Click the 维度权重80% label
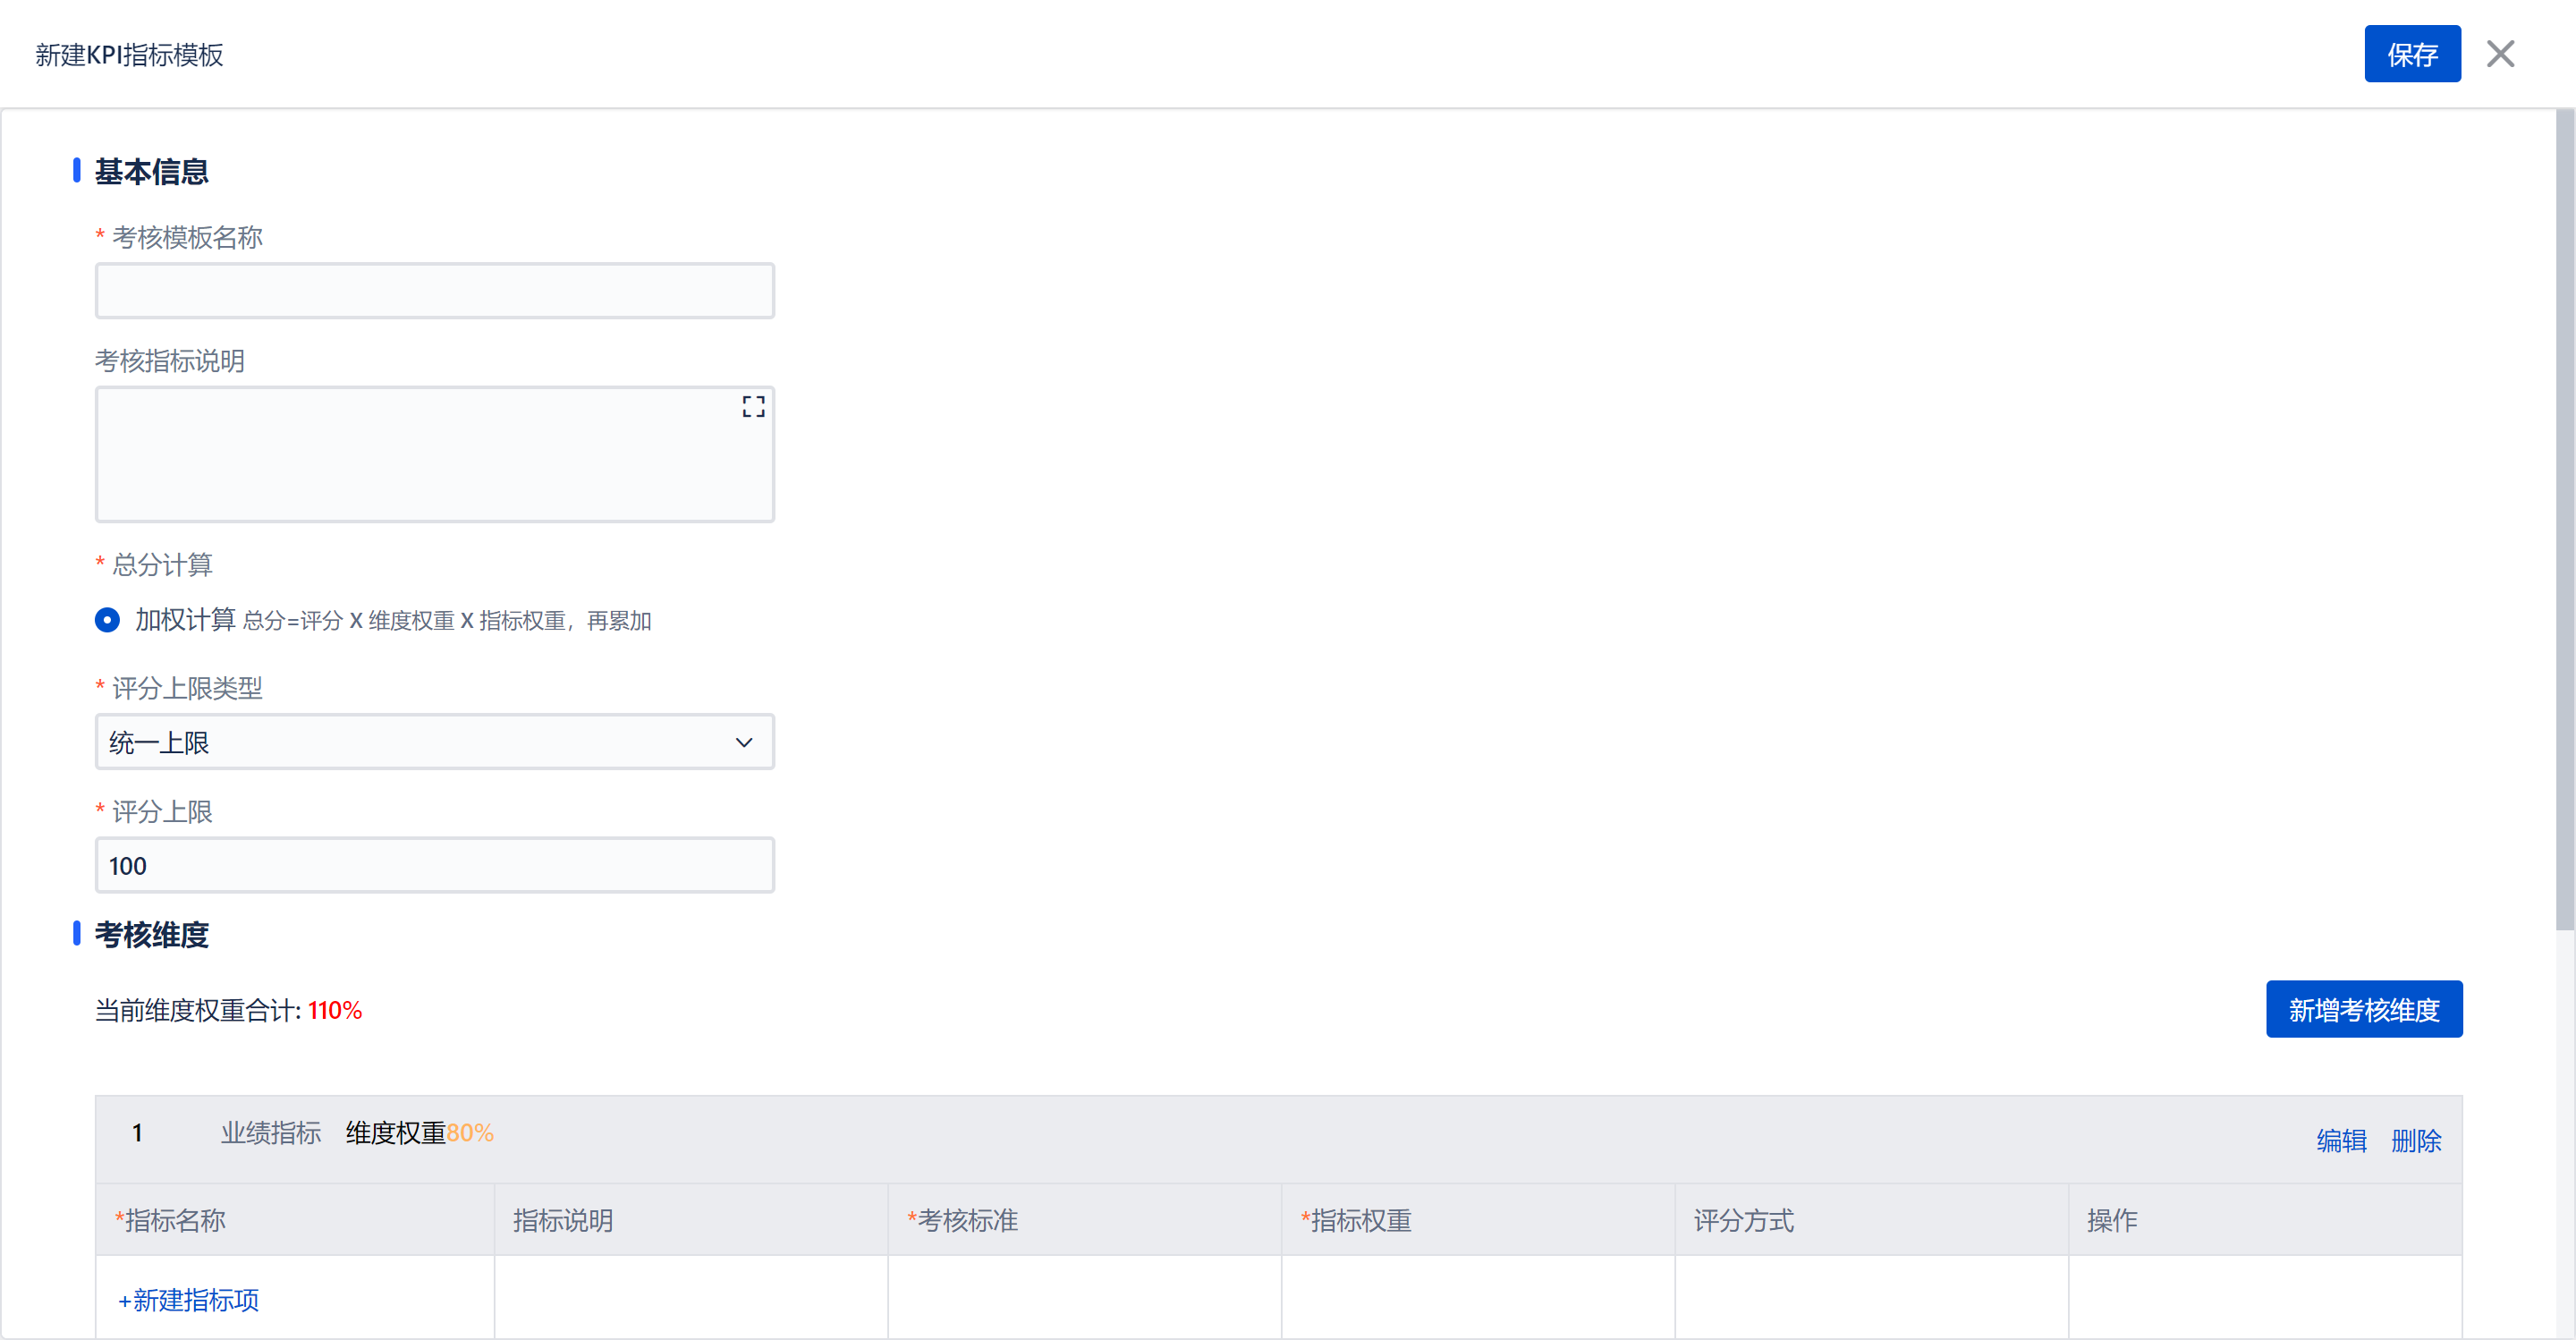The height and width of the screenshot is (1340, 2576). tap(419, 1132)
